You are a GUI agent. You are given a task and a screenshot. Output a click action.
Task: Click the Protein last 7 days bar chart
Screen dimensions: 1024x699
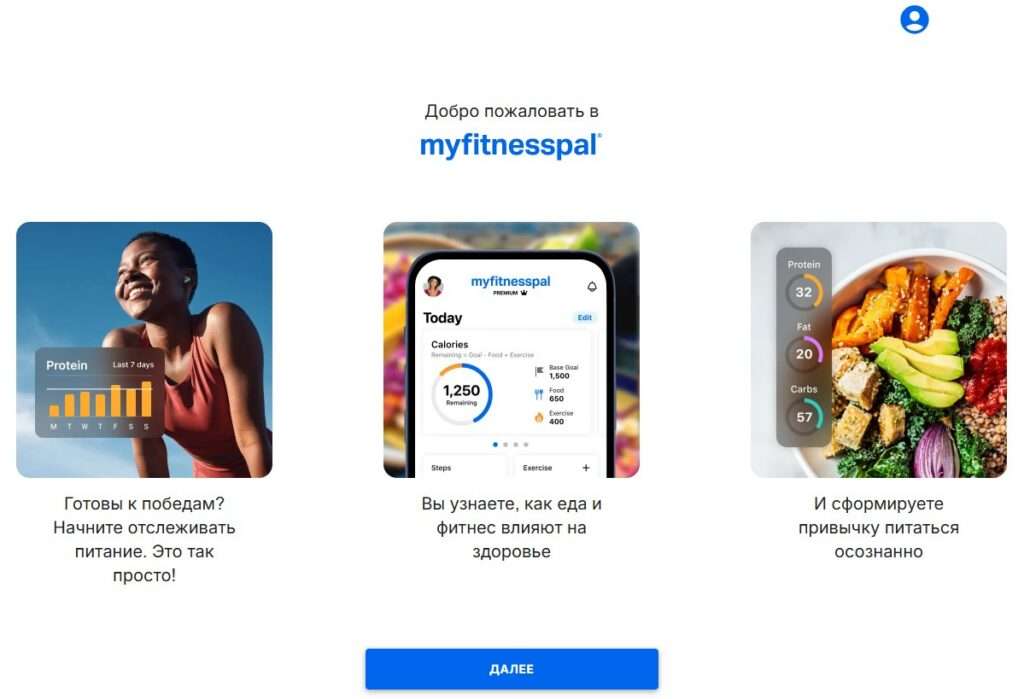pyautogui.click(x=99, y=393)
